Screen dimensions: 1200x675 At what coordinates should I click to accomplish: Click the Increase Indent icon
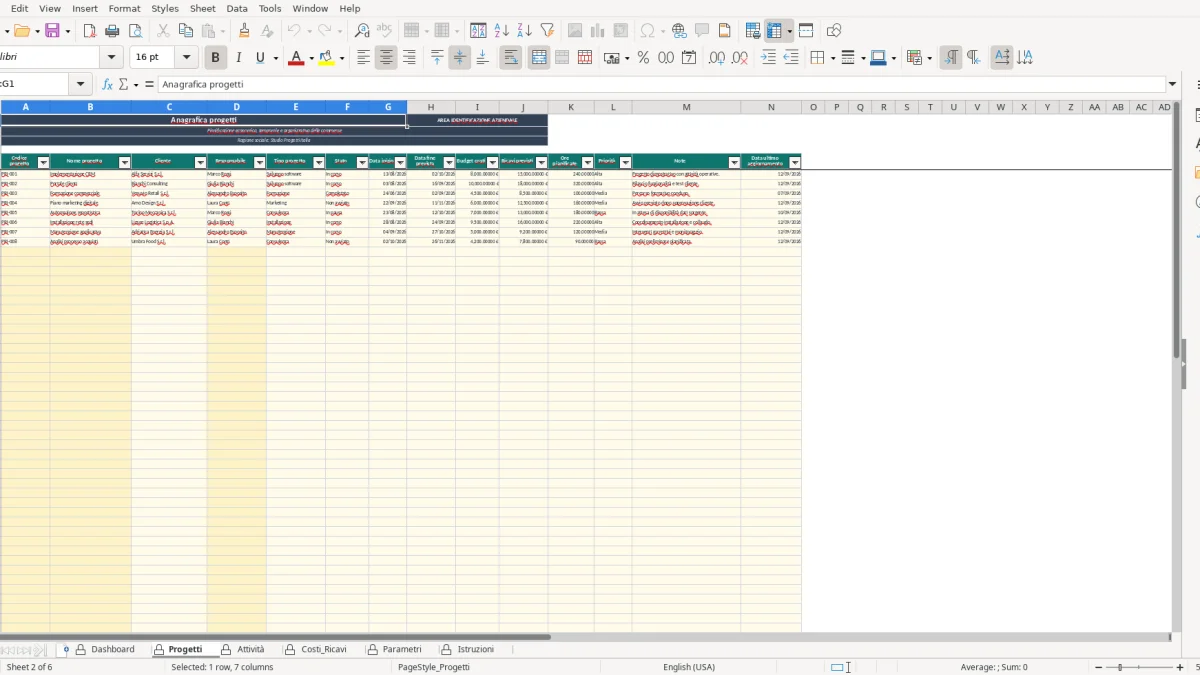(768, 58)
